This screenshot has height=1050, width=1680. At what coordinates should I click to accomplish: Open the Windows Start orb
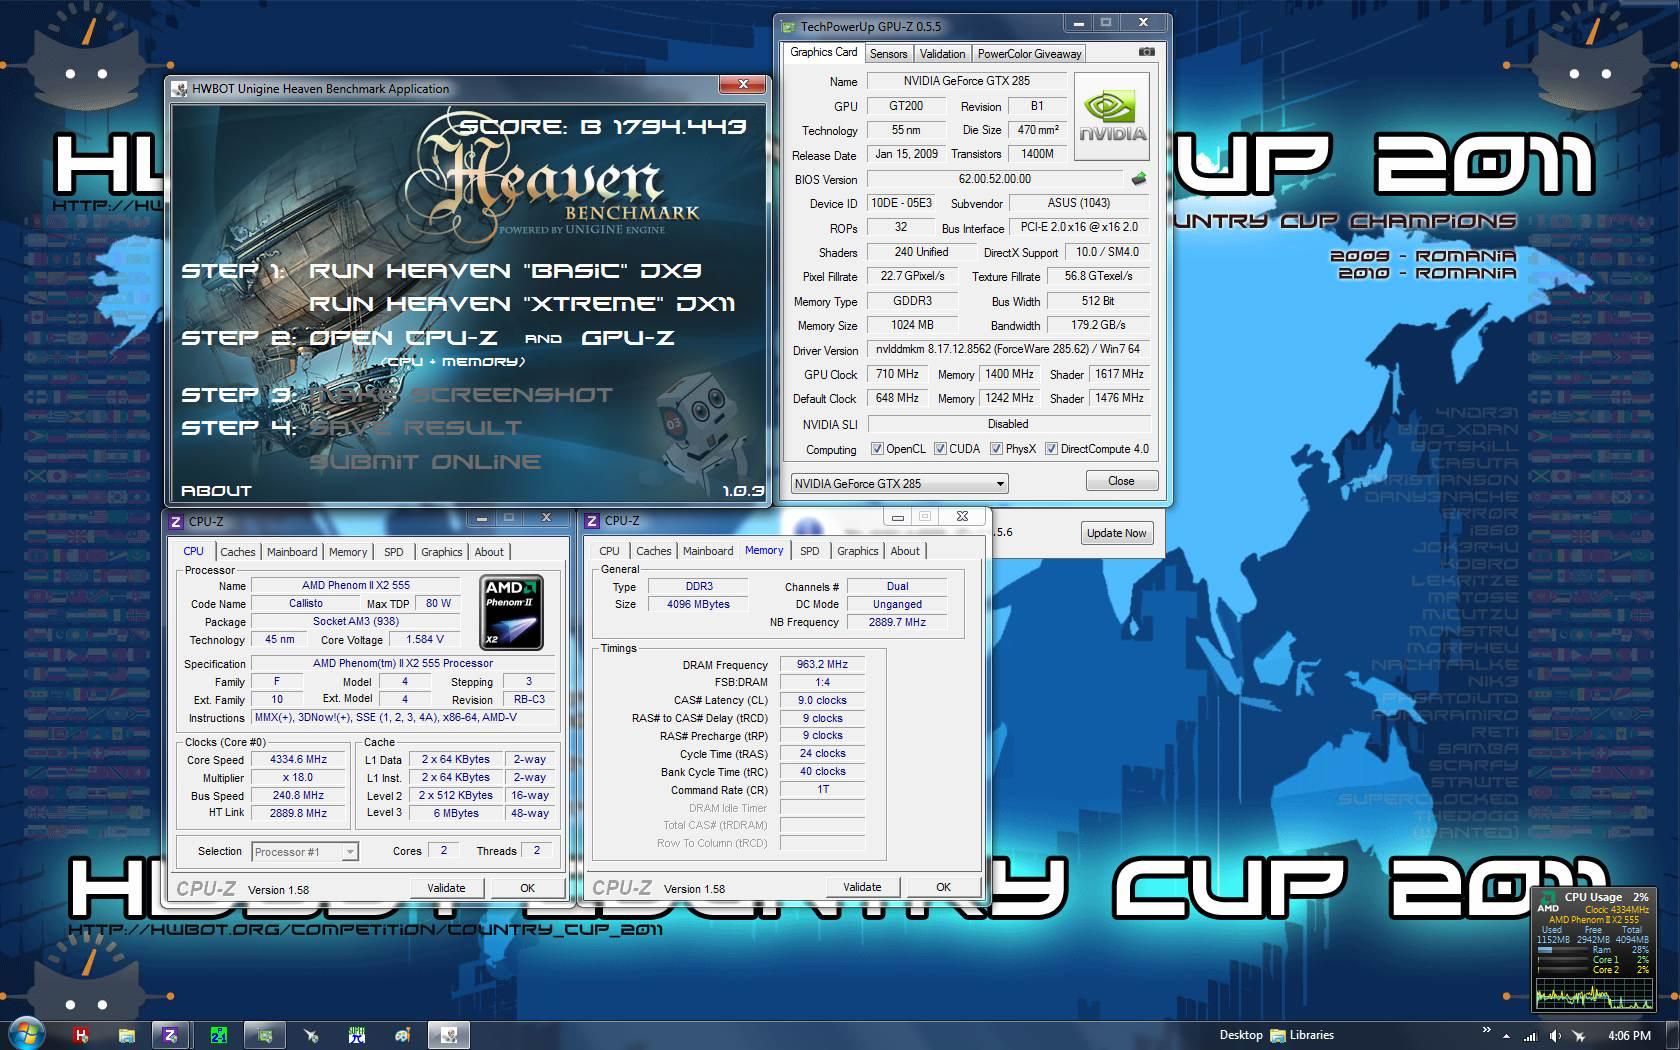pos(25,1034)
